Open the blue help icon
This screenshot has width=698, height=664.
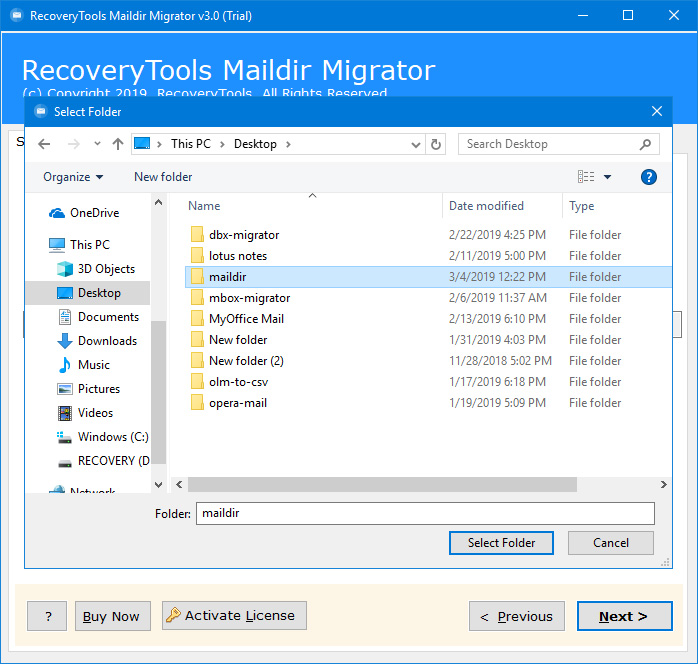(x=649, y=177)
